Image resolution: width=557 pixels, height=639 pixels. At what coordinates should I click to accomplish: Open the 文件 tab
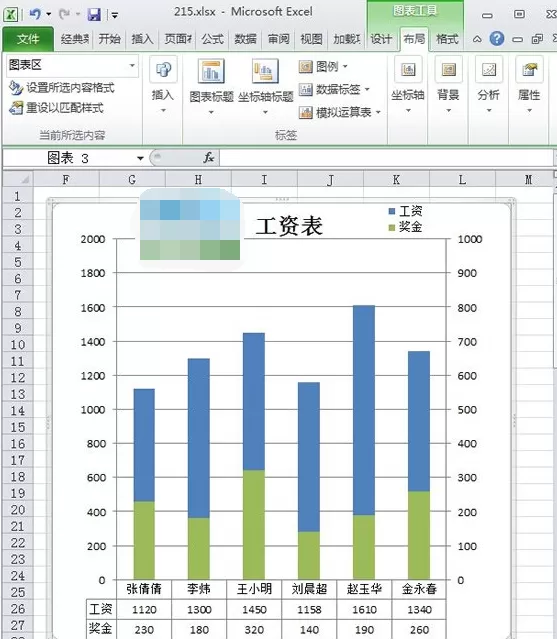click(x=28, y=39)
